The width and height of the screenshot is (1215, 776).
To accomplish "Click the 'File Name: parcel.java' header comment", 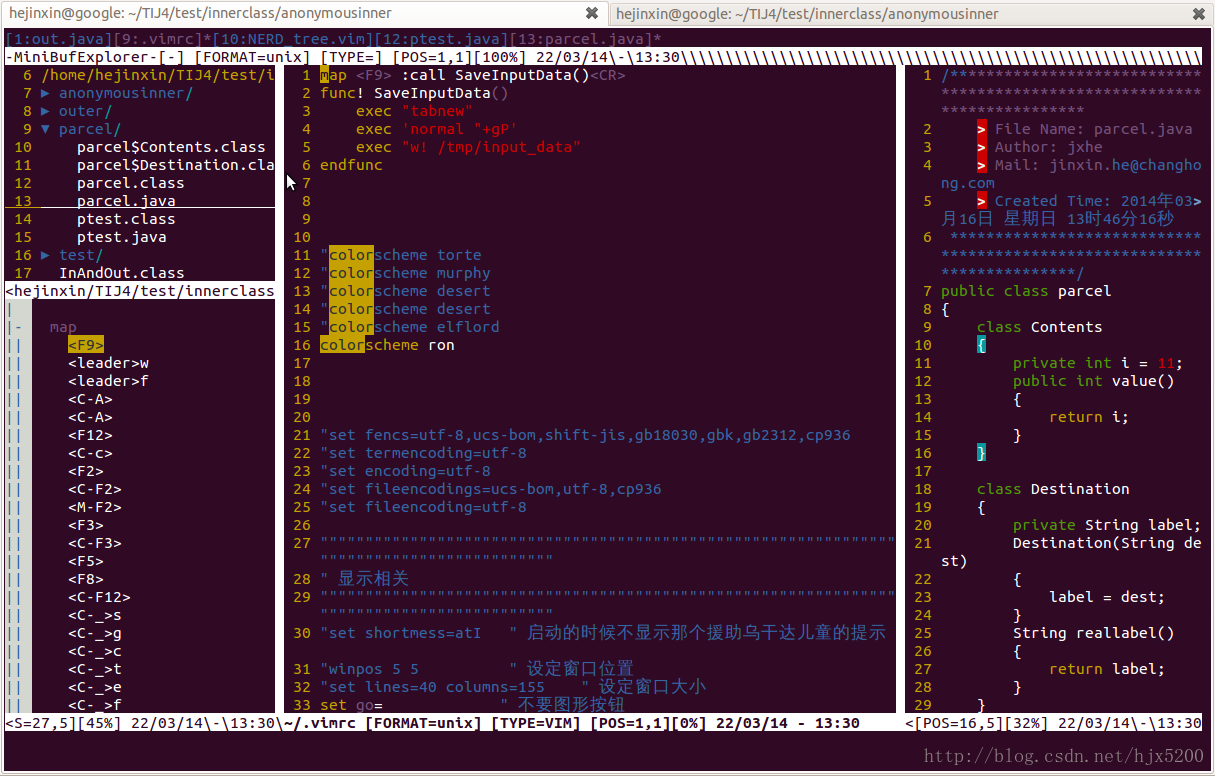I will [x=1093, y=129].
